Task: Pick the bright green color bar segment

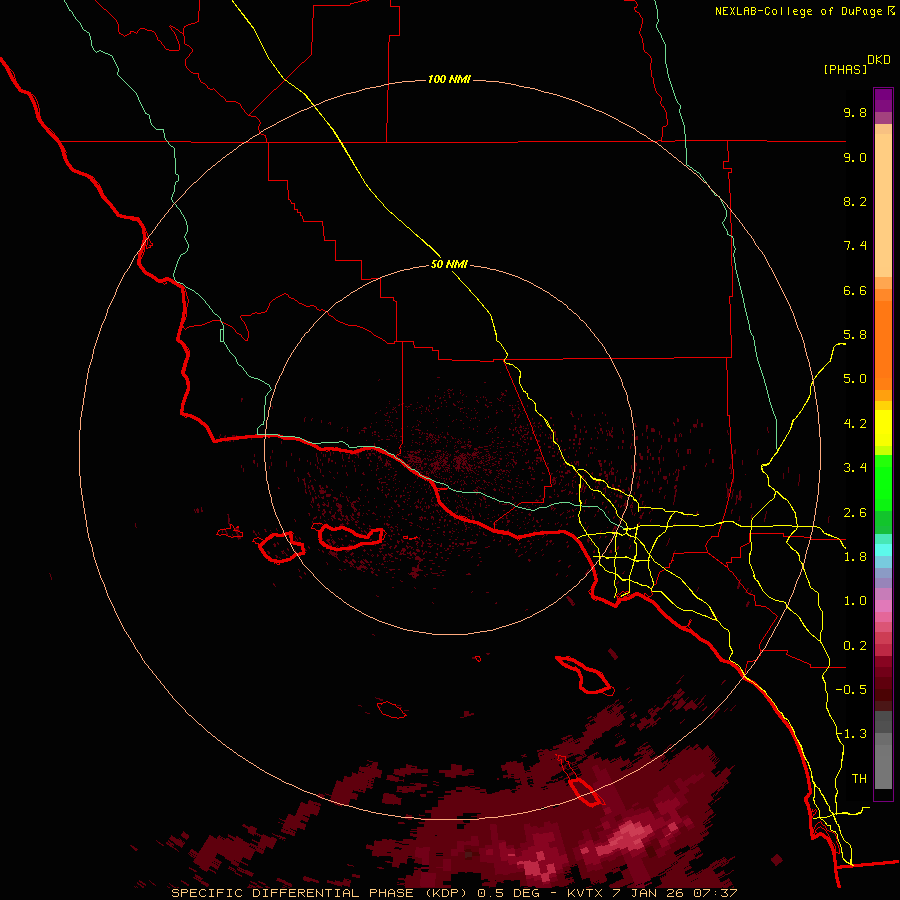Action: click(883, 482)
